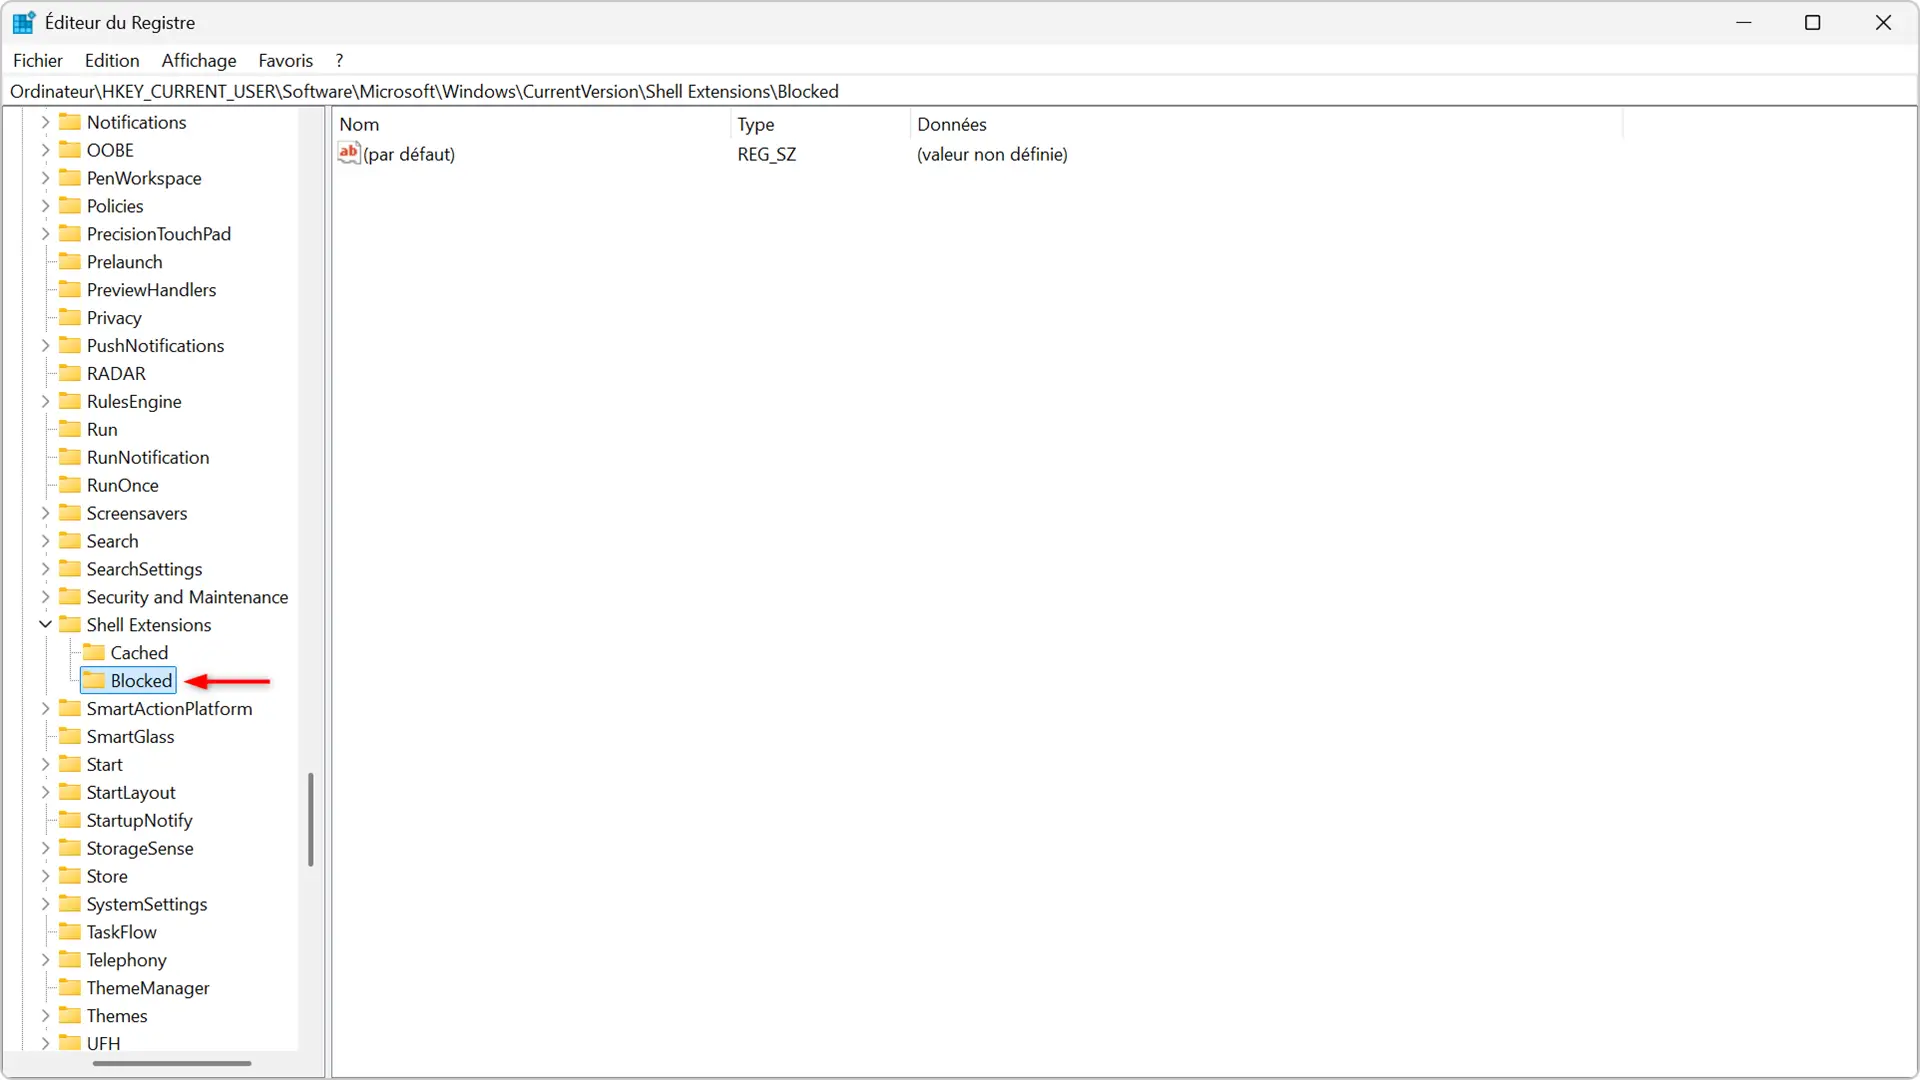Screen dimensions: 1920x1080
Task: Click the ThemeManager folder icon
Action: [x=70, y=988]
